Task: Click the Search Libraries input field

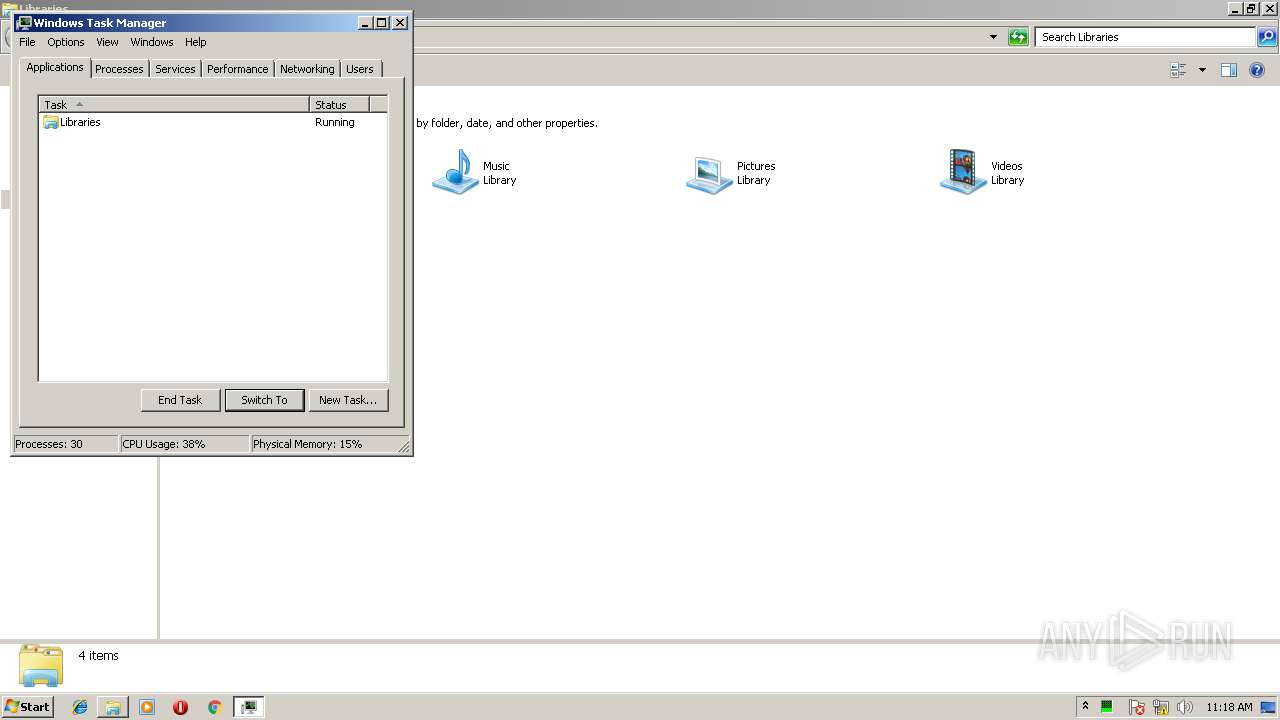Action: [x=1145, y=37]
